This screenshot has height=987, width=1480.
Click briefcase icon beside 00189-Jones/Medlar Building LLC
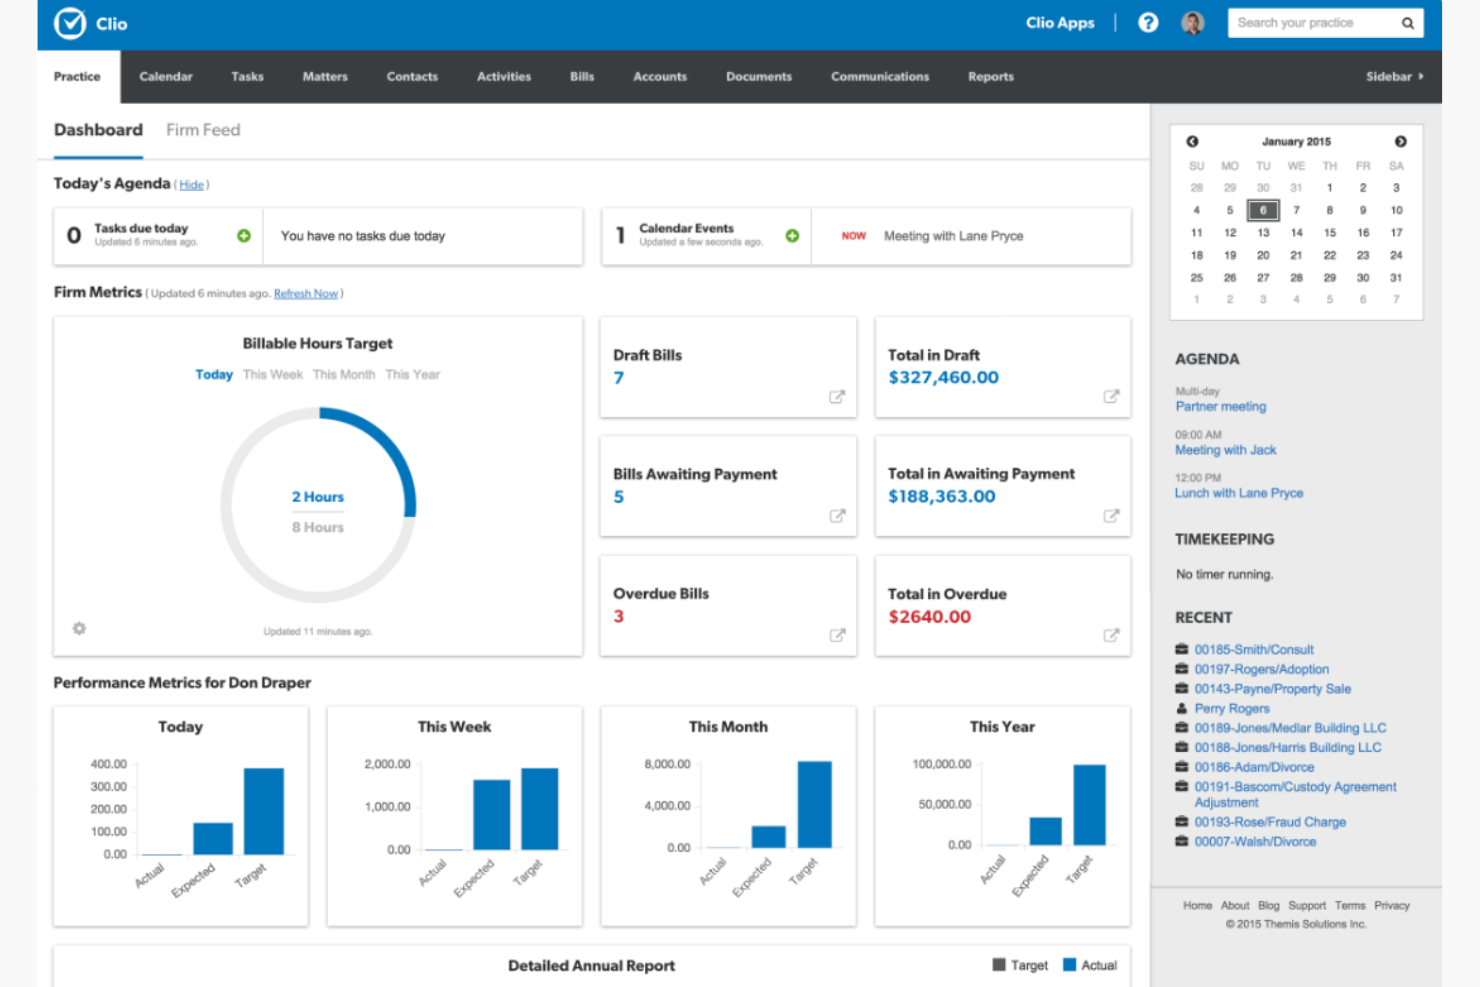(1181, 728)
